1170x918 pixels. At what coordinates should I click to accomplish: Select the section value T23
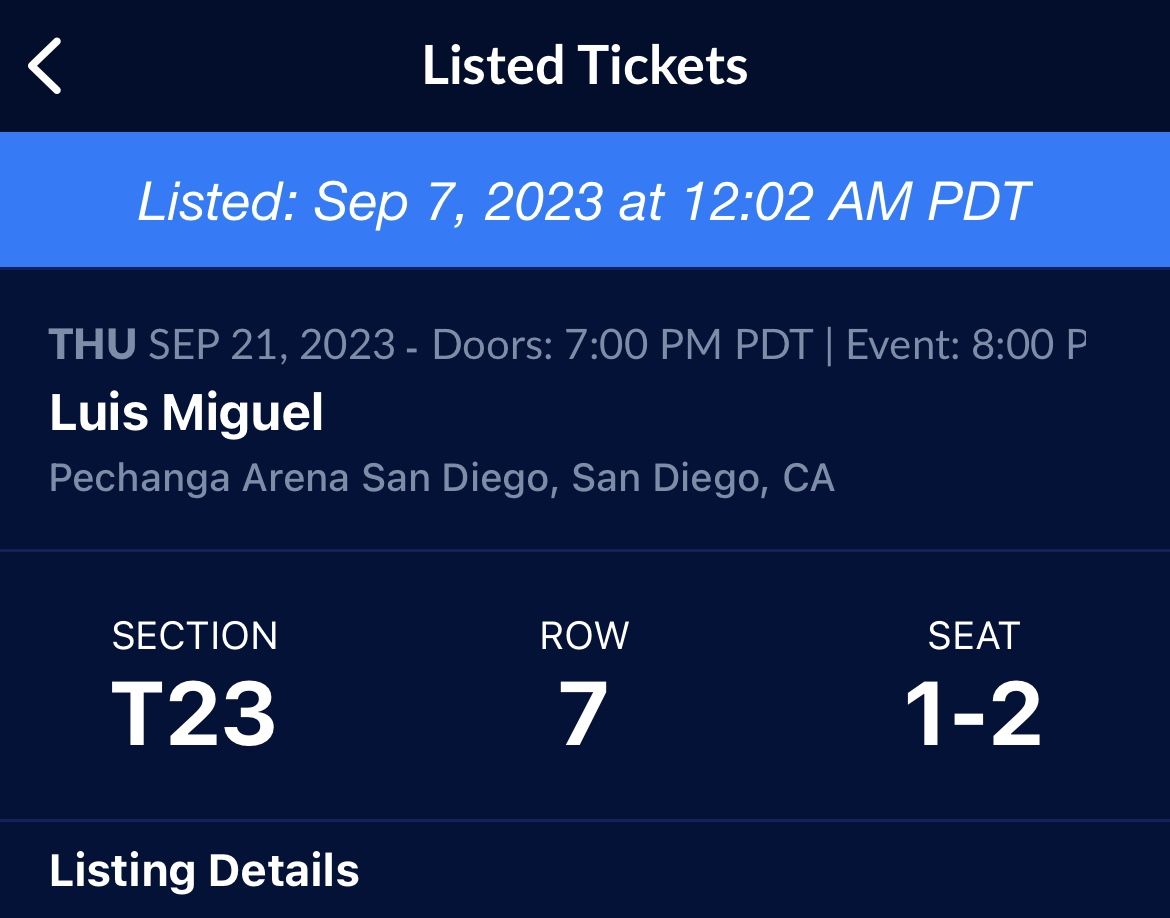click(x=194, y=714)
